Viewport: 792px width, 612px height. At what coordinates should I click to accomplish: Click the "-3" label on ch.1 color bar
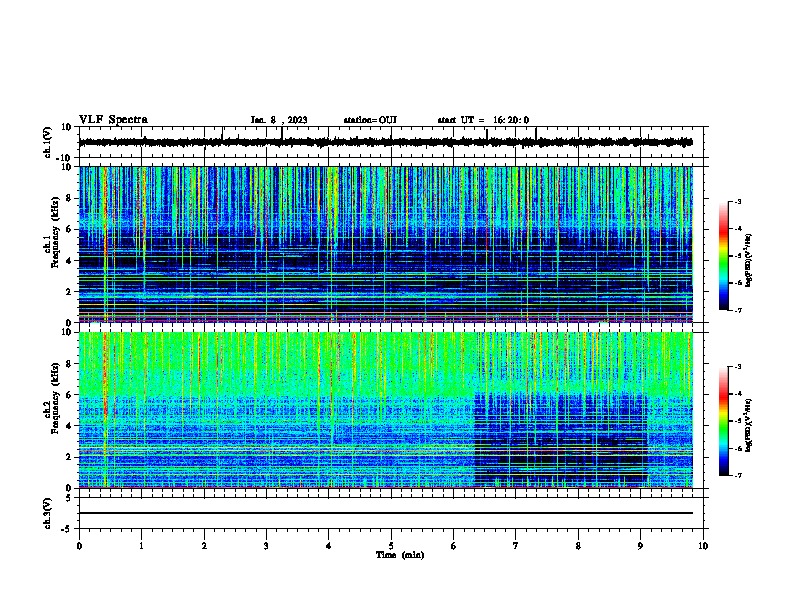pyautogui.click(x=737, y=201)
